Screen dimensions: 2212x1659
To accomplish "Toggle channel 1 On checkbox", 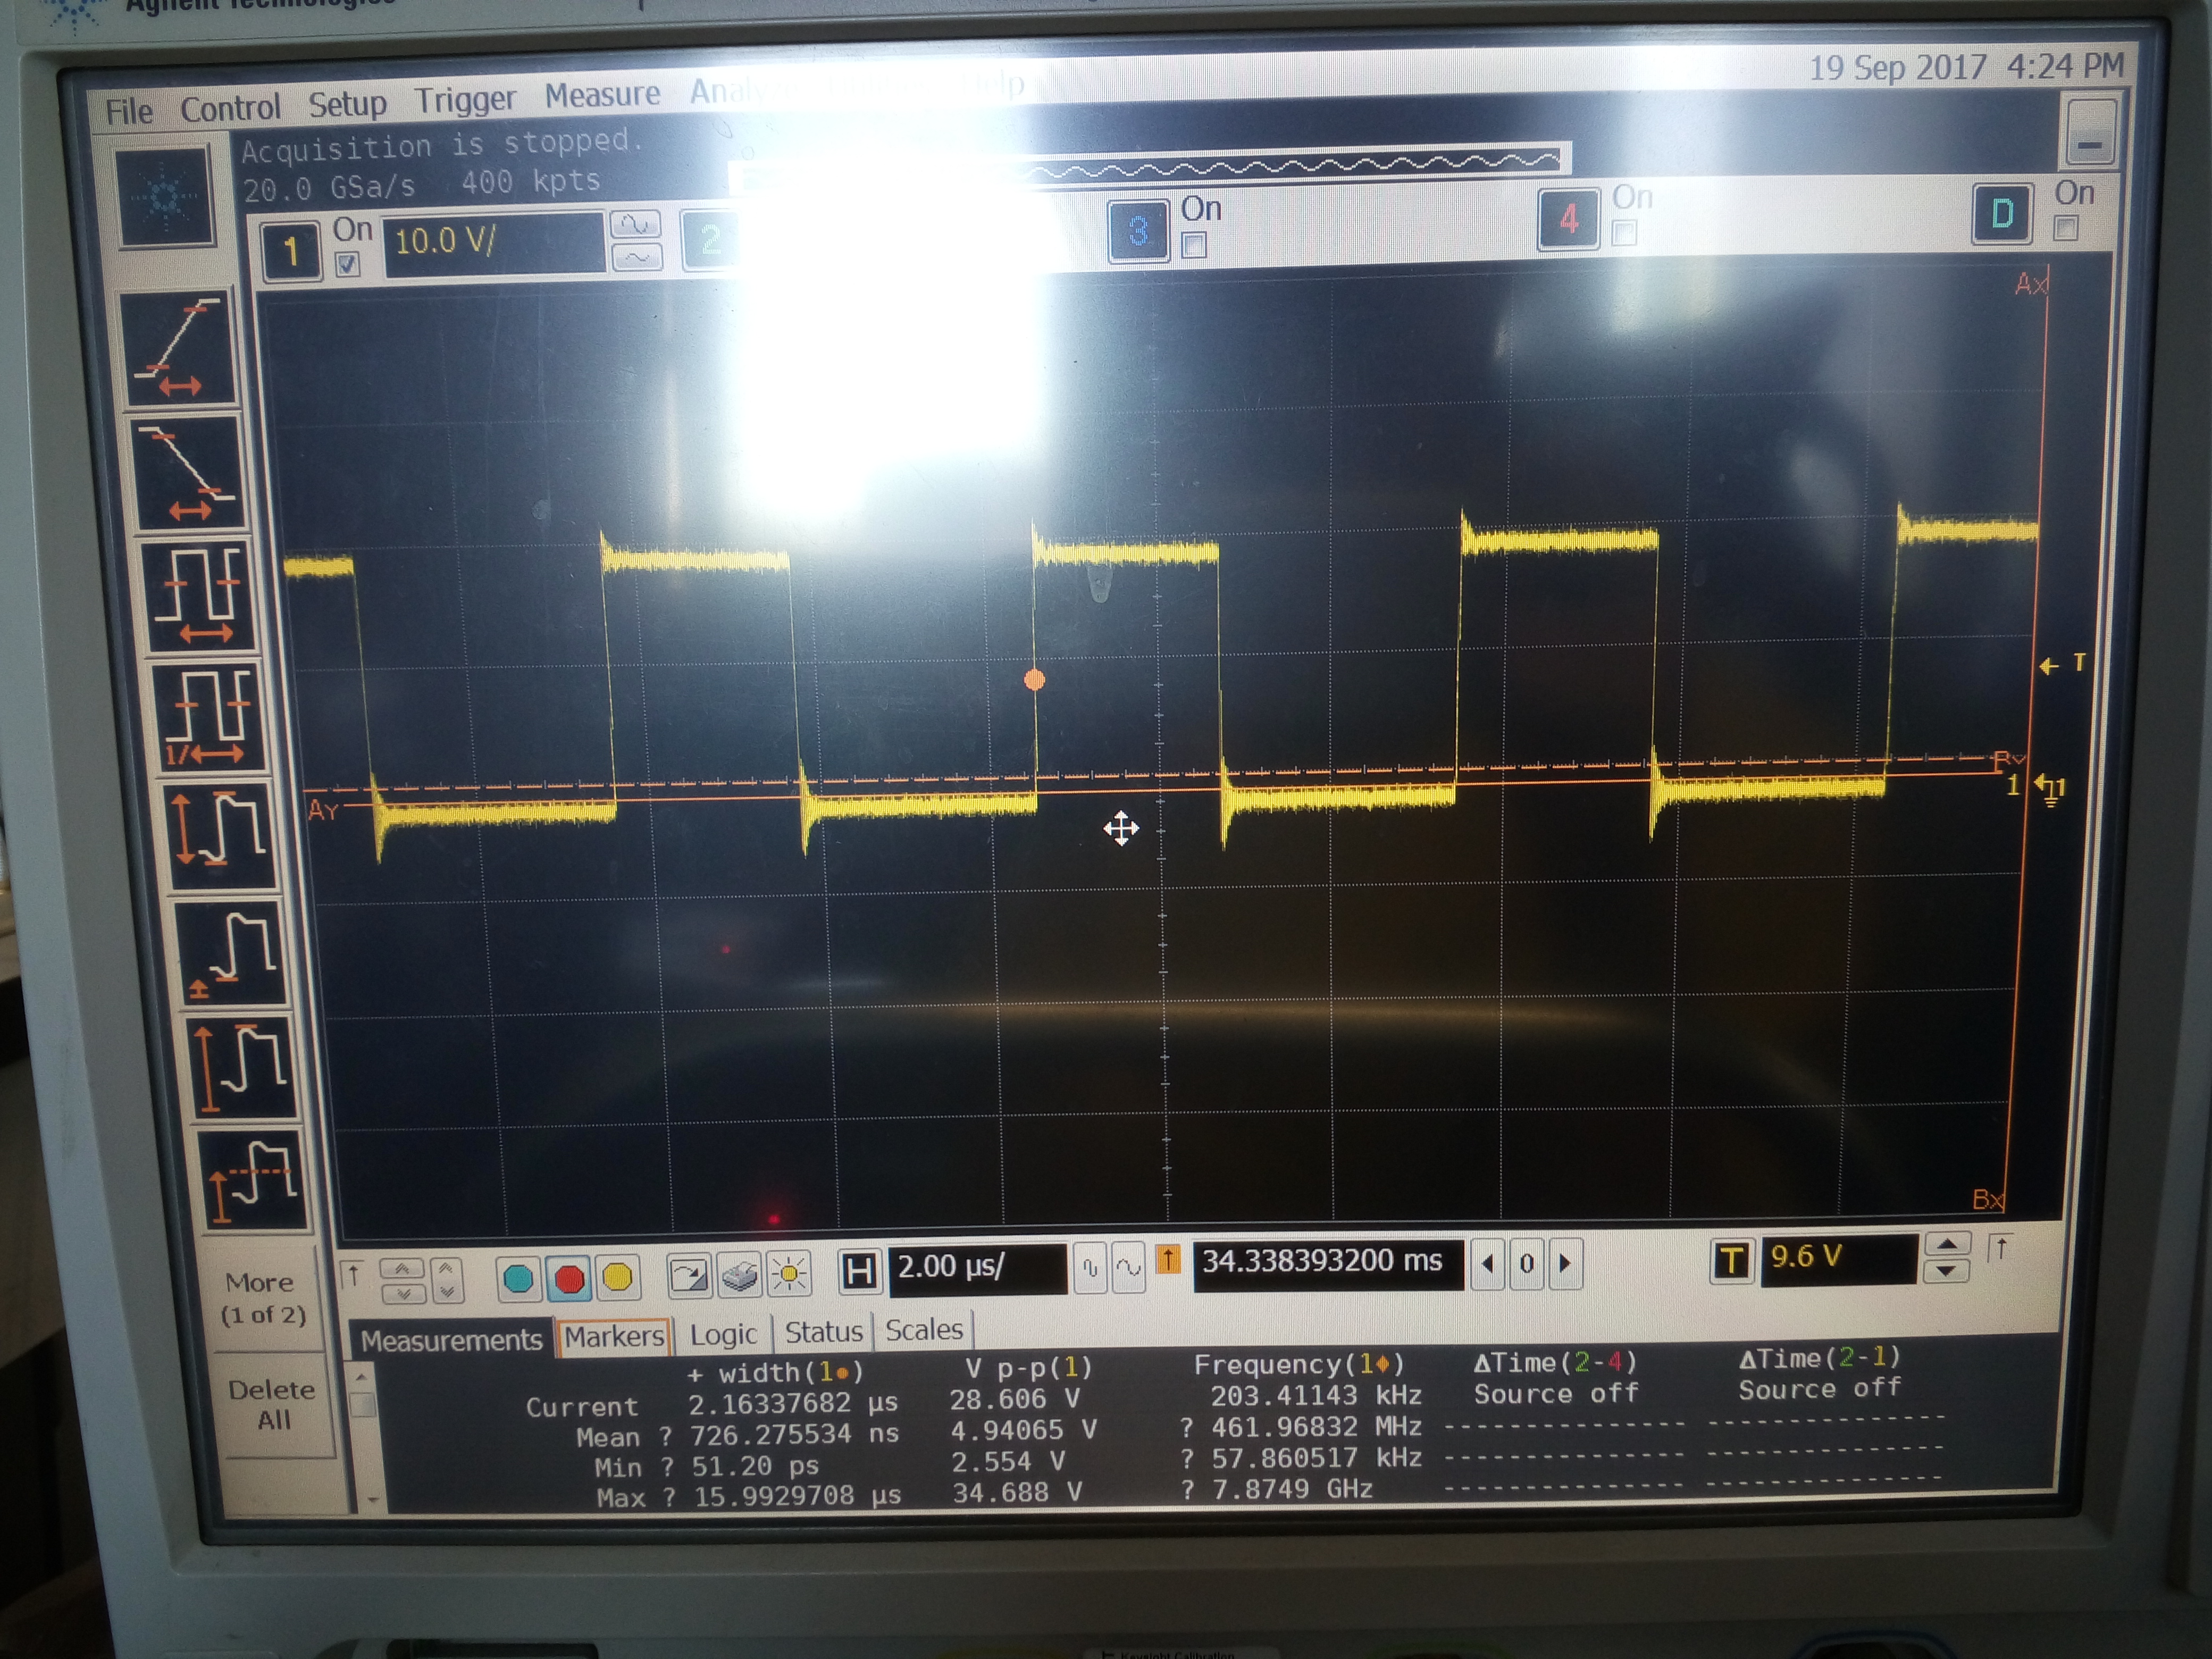I will [347, 264].
